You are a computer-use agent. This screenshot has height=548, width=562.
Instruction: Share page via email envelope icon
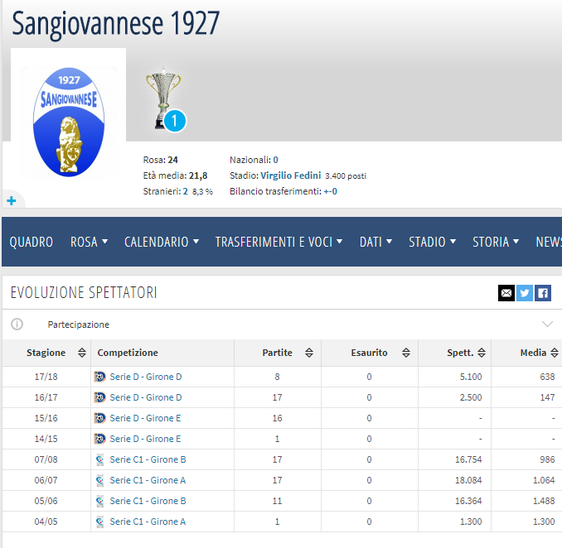tap(506, 293)
